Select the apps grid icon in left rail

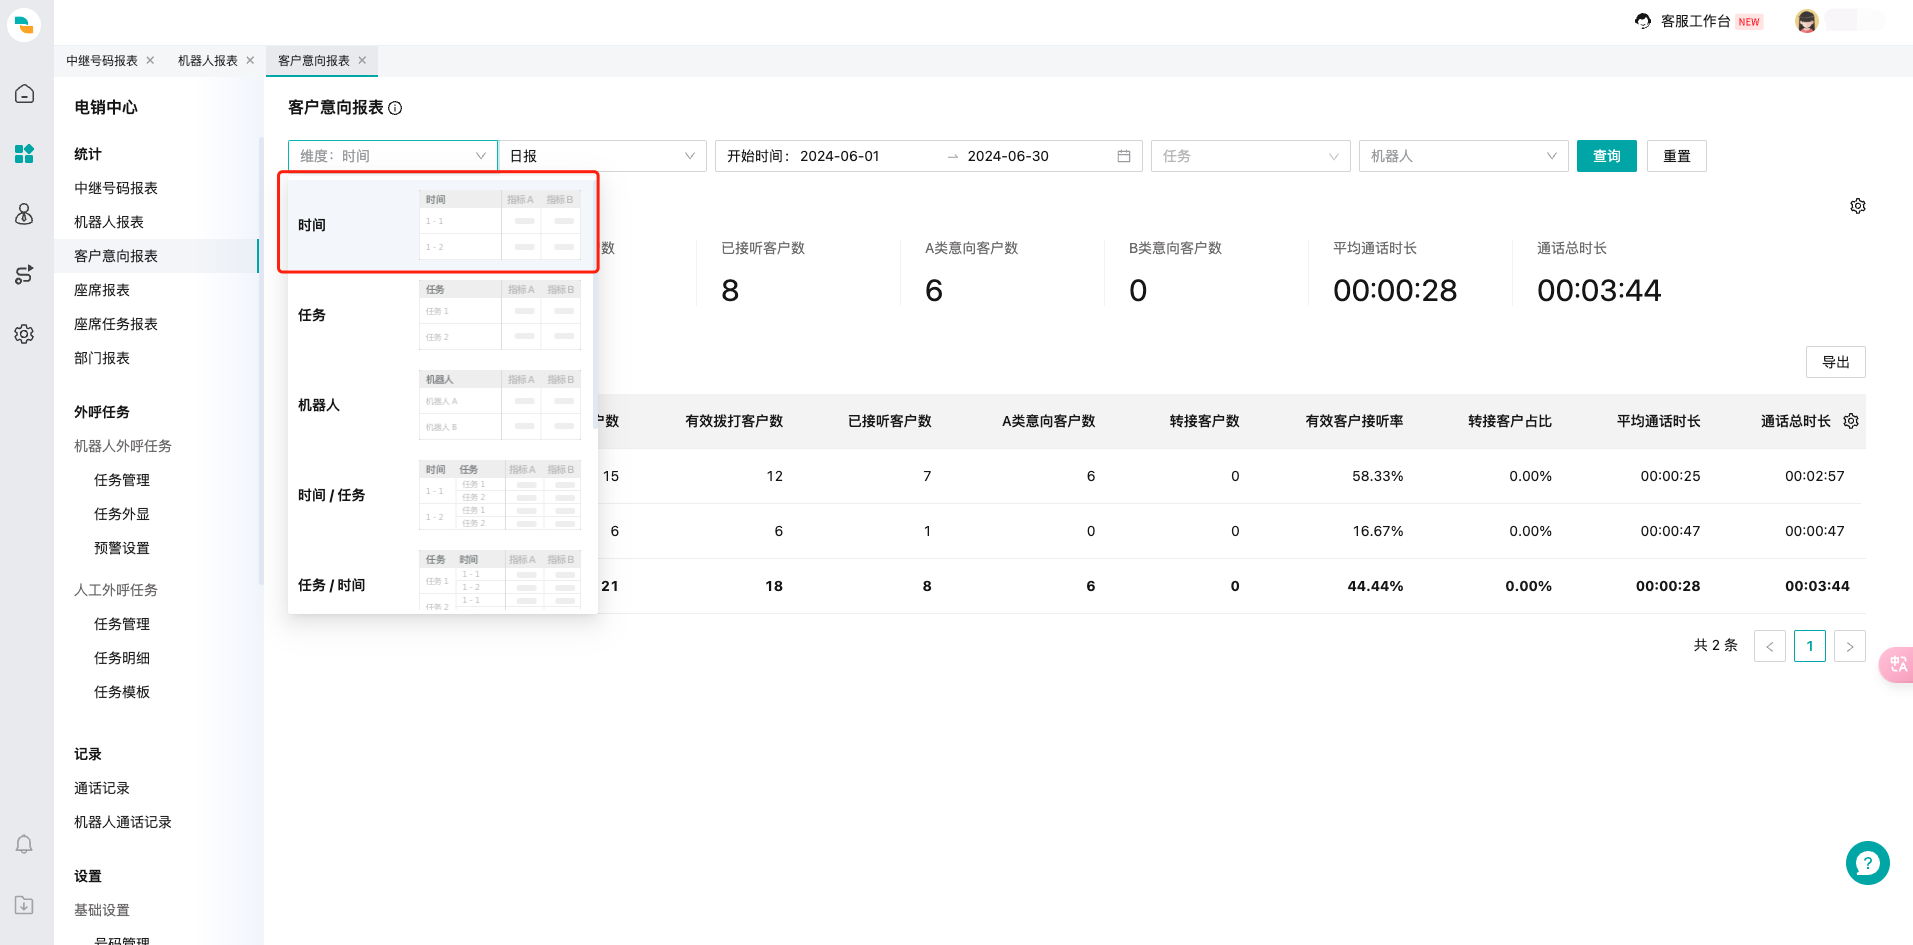tap(25, 154)
